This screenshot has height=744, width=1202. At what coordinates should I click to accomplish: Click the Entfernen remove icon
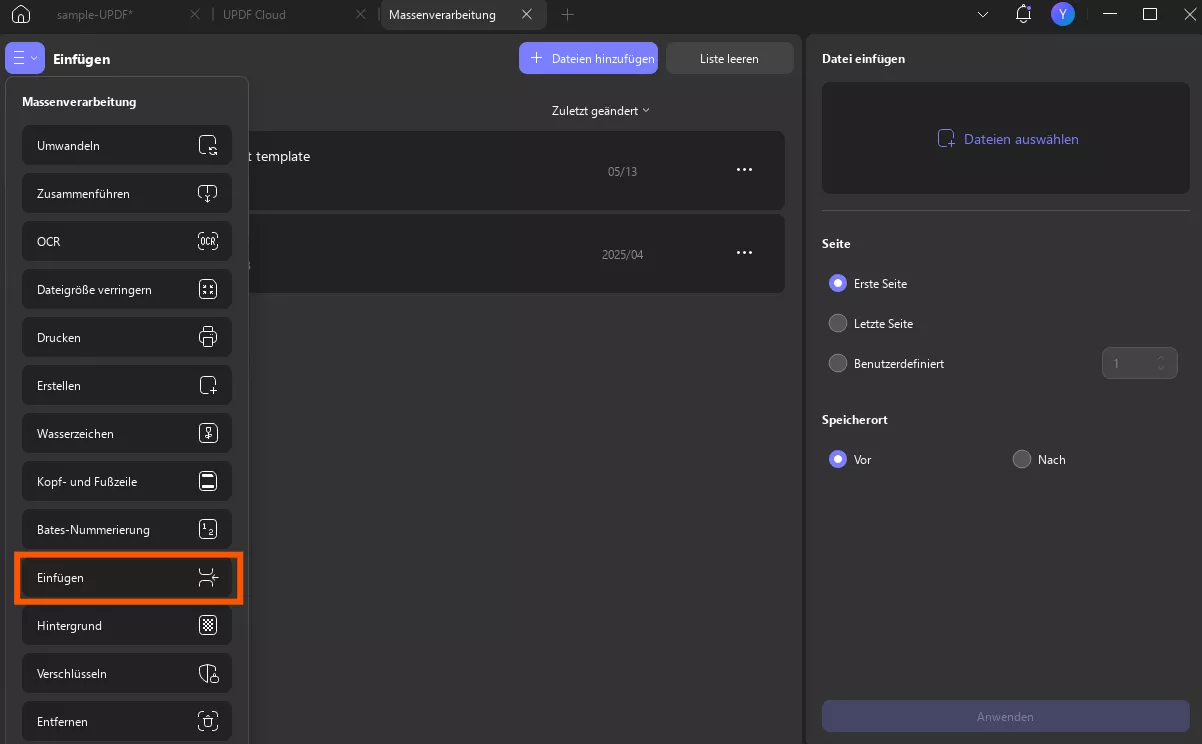click(208, 722)
